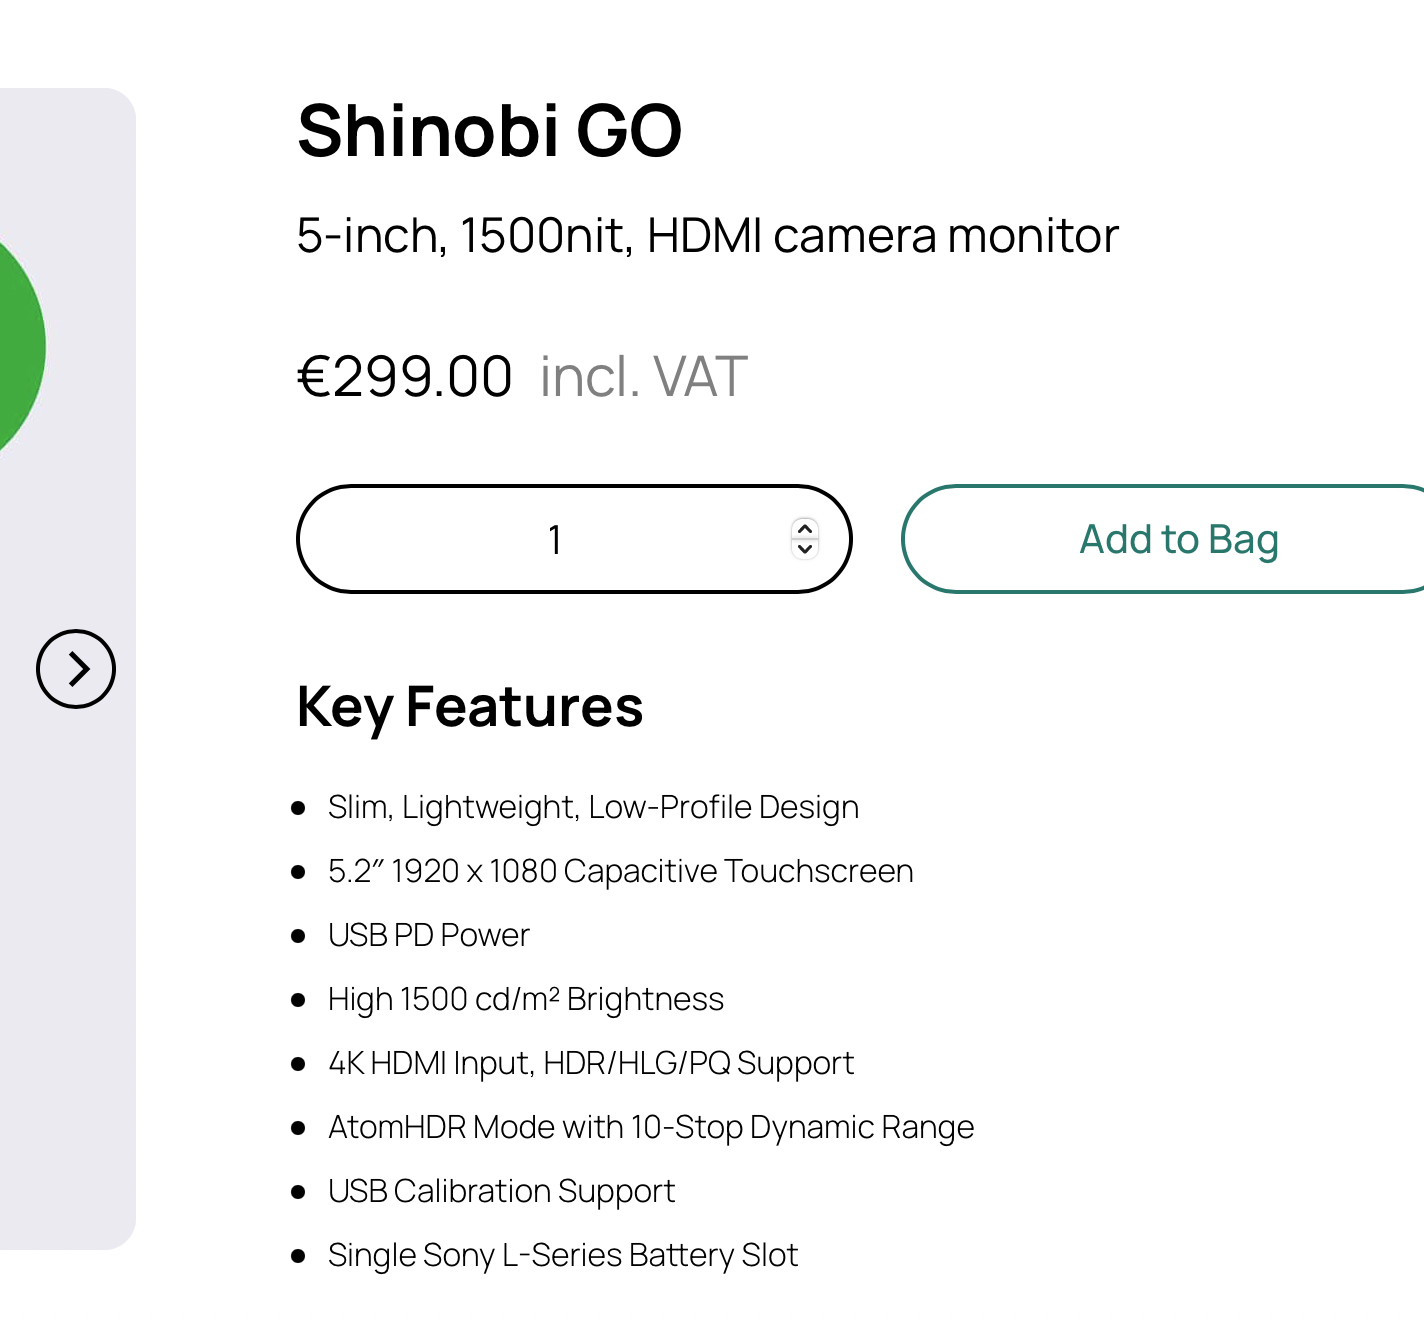Click the €299.00 price
1424x1318 pixels.
click(x=405, y=377)
